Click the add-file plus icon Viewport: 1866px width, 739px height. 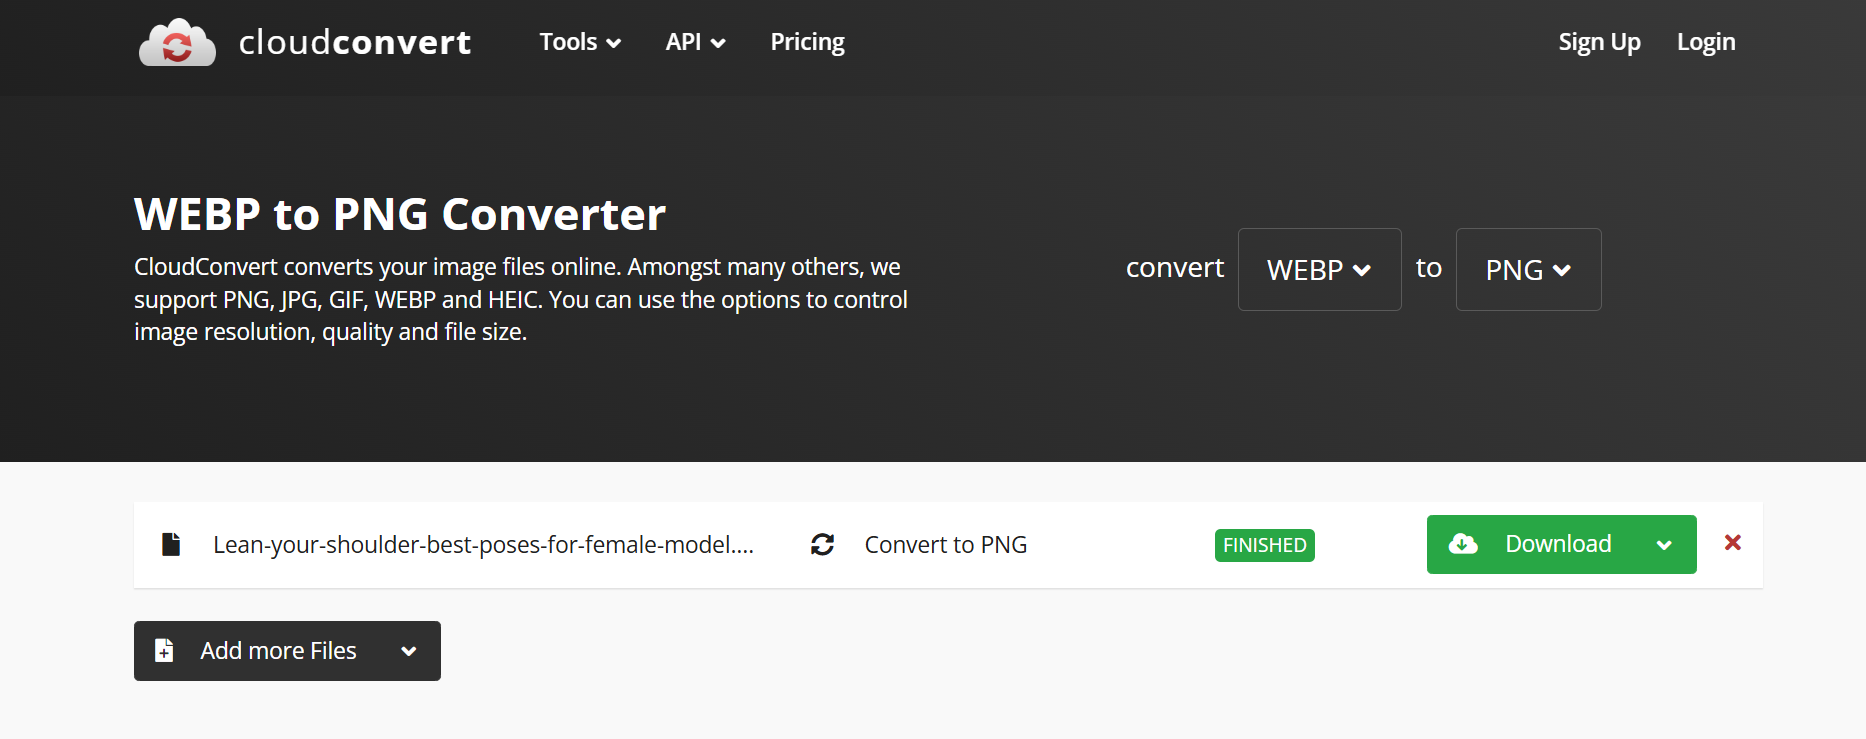[x=165, y=651]
